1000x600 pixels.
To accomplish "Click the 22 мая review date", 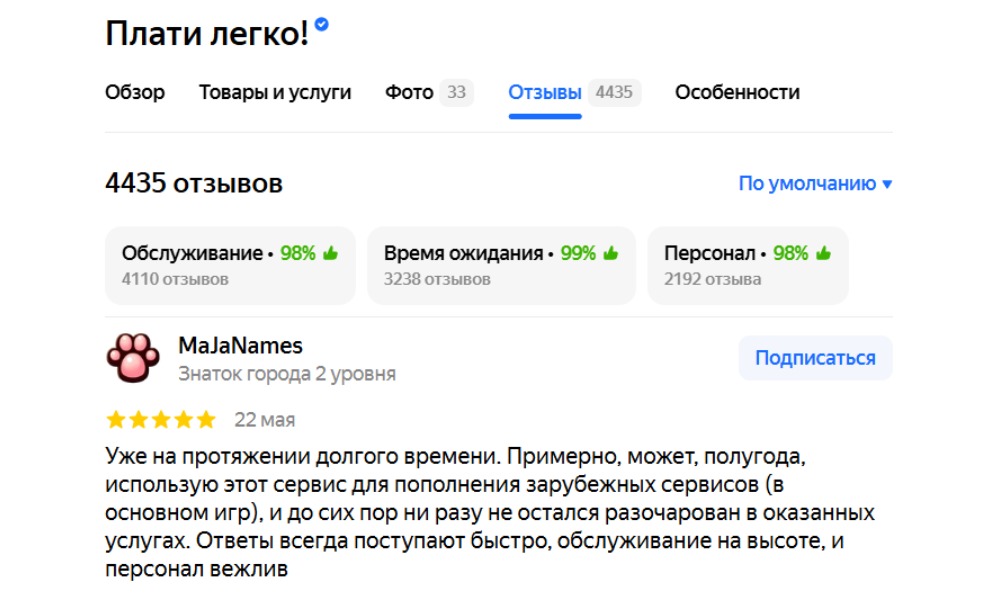I will pos(264,420).
